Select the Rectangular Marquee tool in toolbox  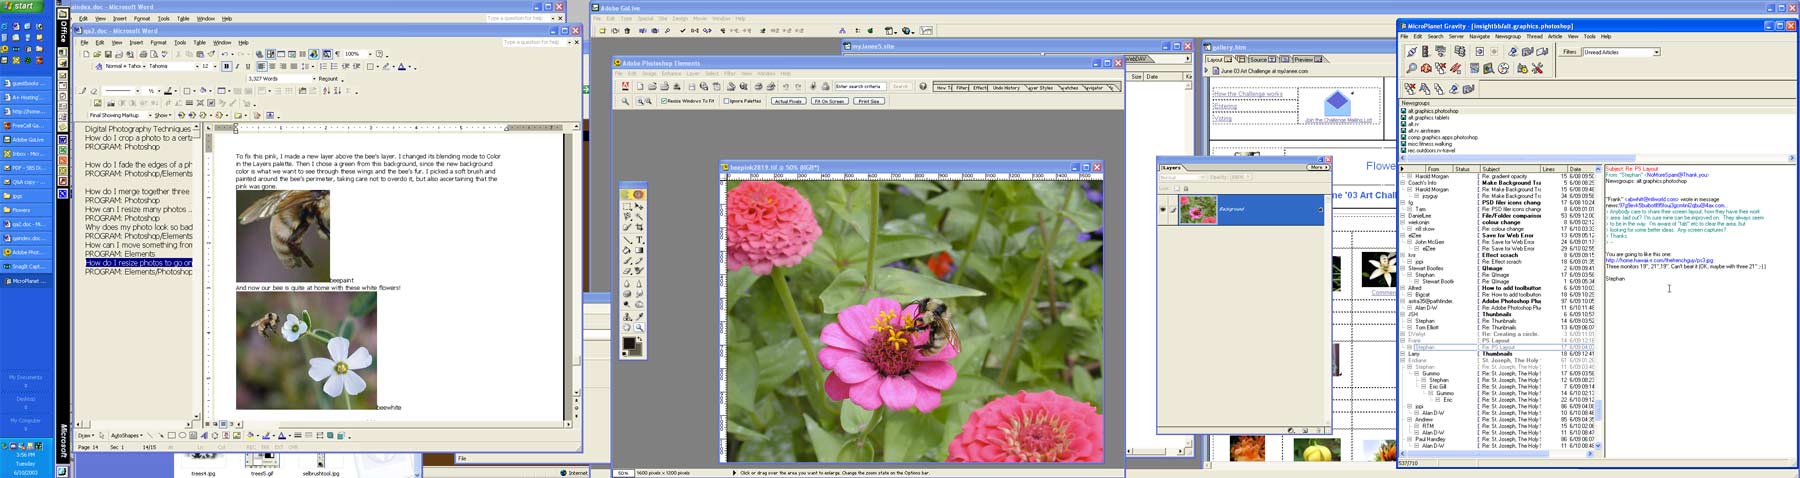pyautogui.click(x=627, y=206)
